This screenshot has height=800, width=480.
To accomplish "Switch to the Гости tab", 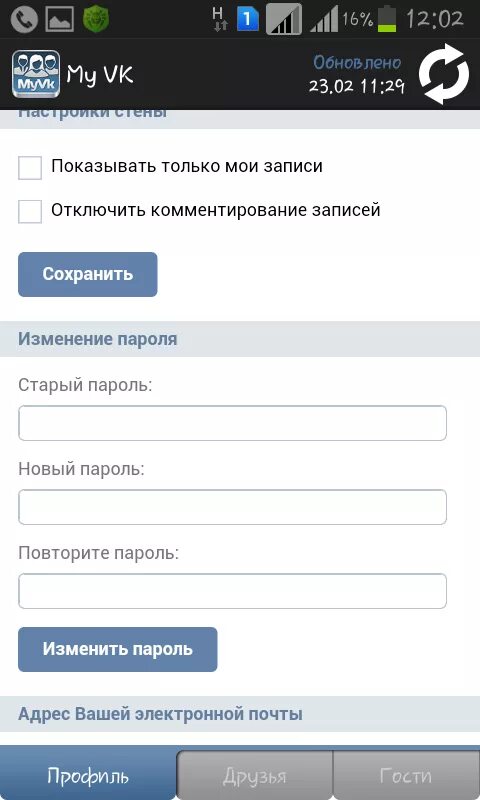I will (406, 776).
